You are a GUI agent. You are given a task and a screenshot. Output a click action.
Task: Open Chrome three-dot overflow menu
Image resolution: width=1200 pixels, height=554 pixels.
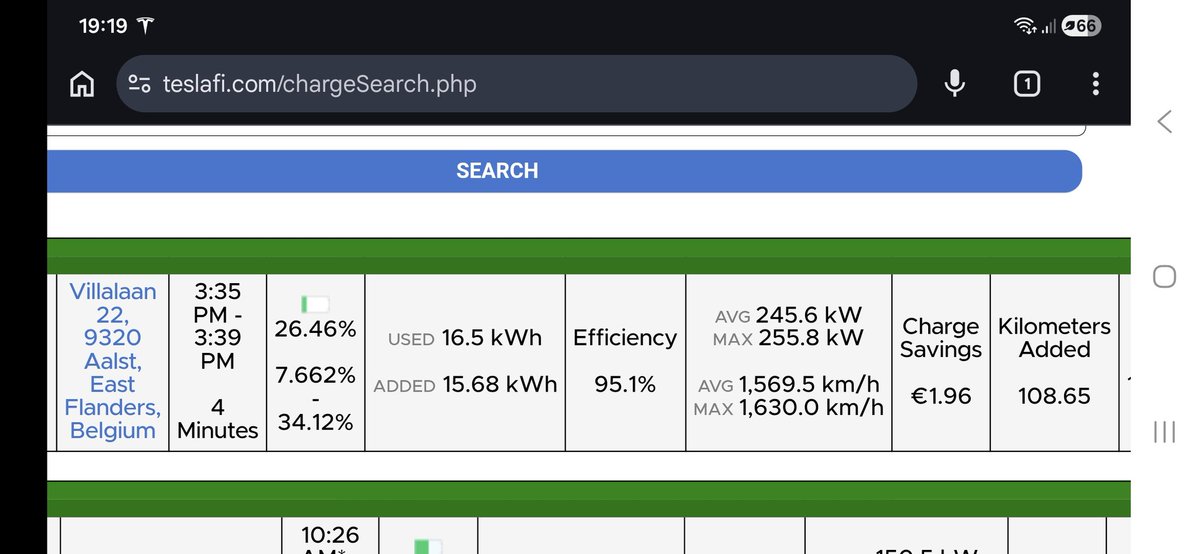pos(1096,84)
